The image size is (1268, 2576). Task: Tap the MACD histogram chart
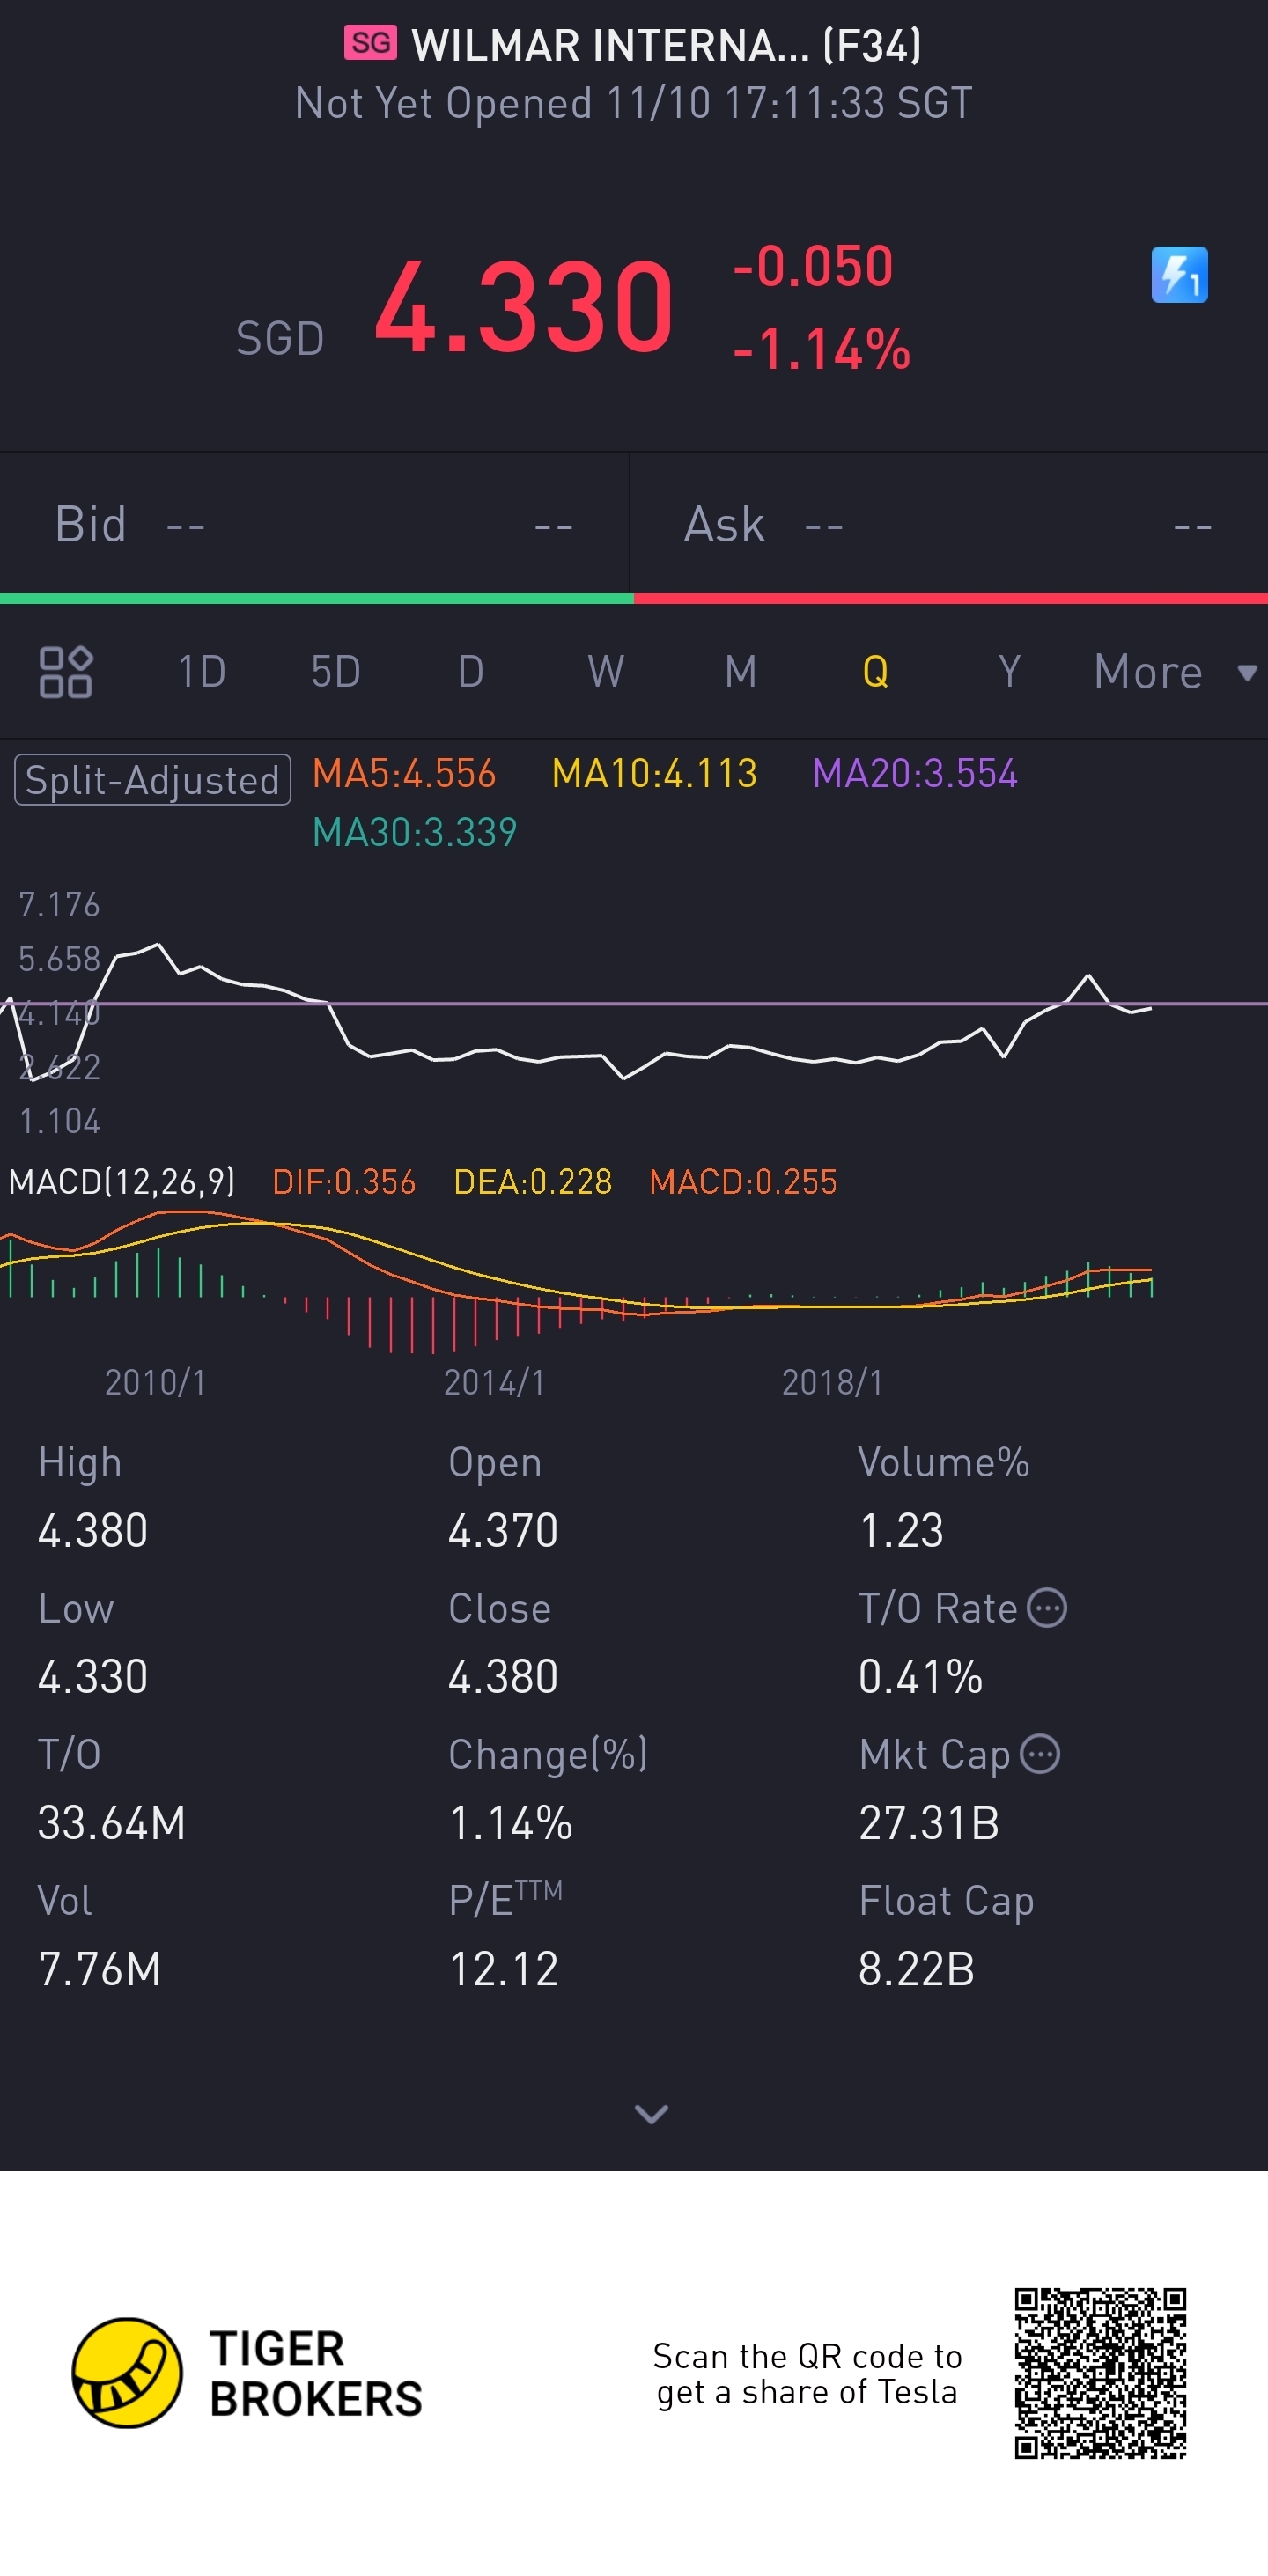pos(576,1281)
